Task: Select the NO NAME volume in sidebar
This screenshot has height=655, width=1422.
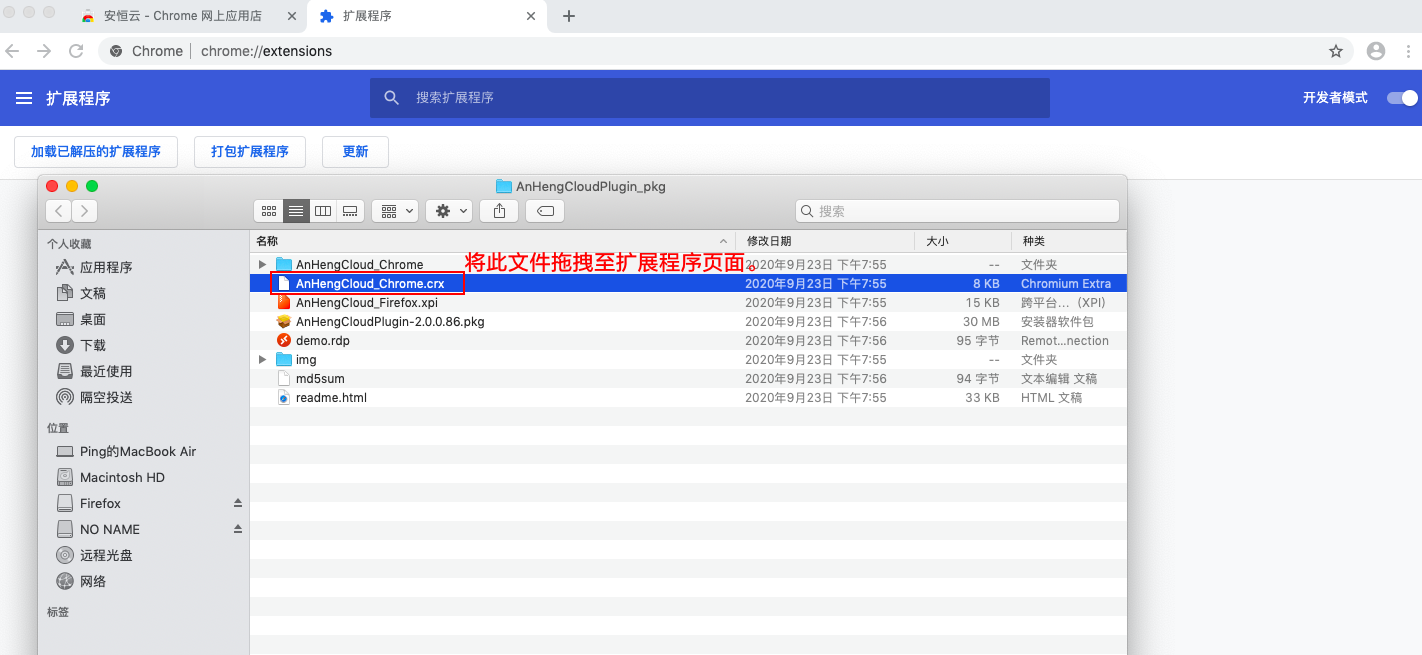Action: (110, 529)
